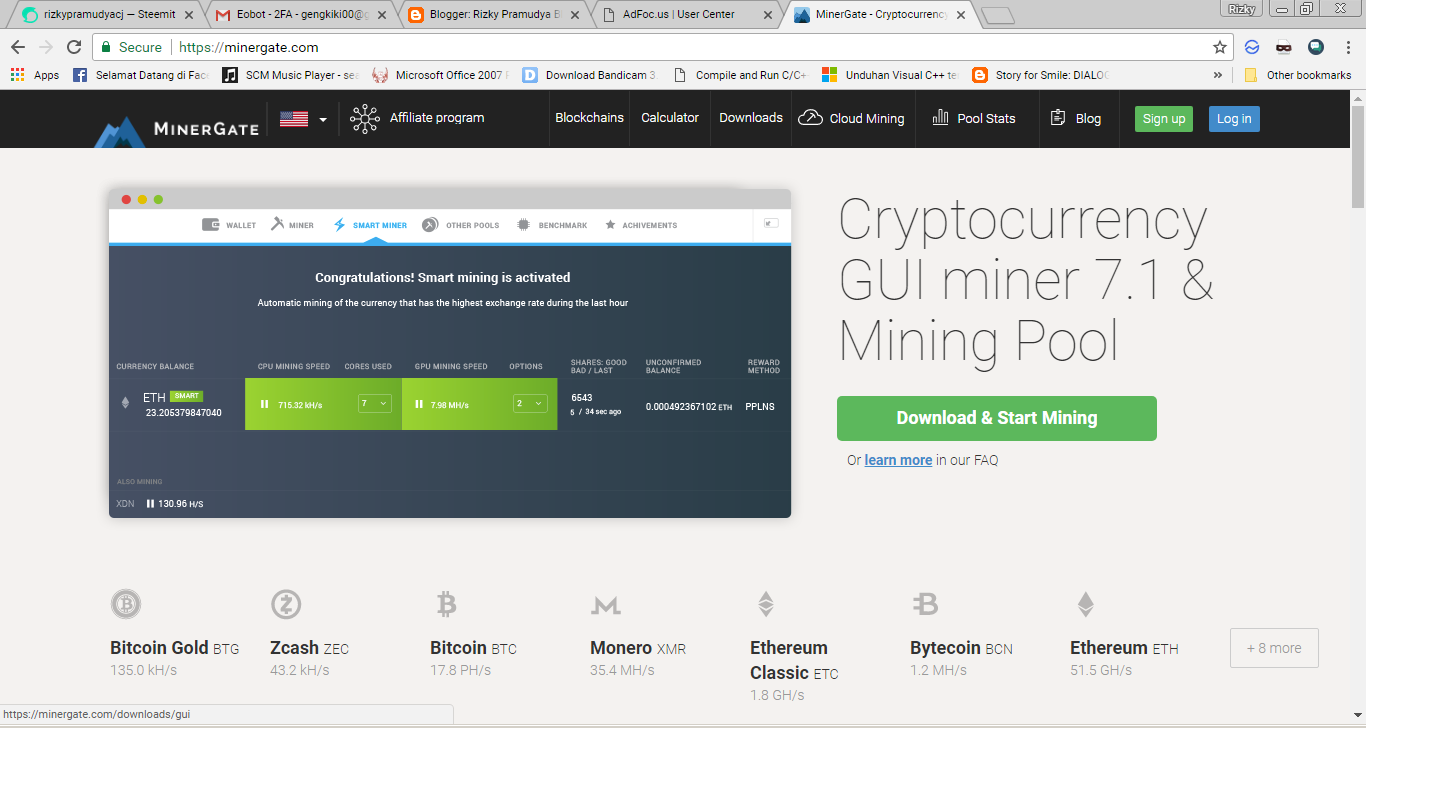Go back with browser back arrow
This screenshot has height=810, width=1440.
point(18,47)
